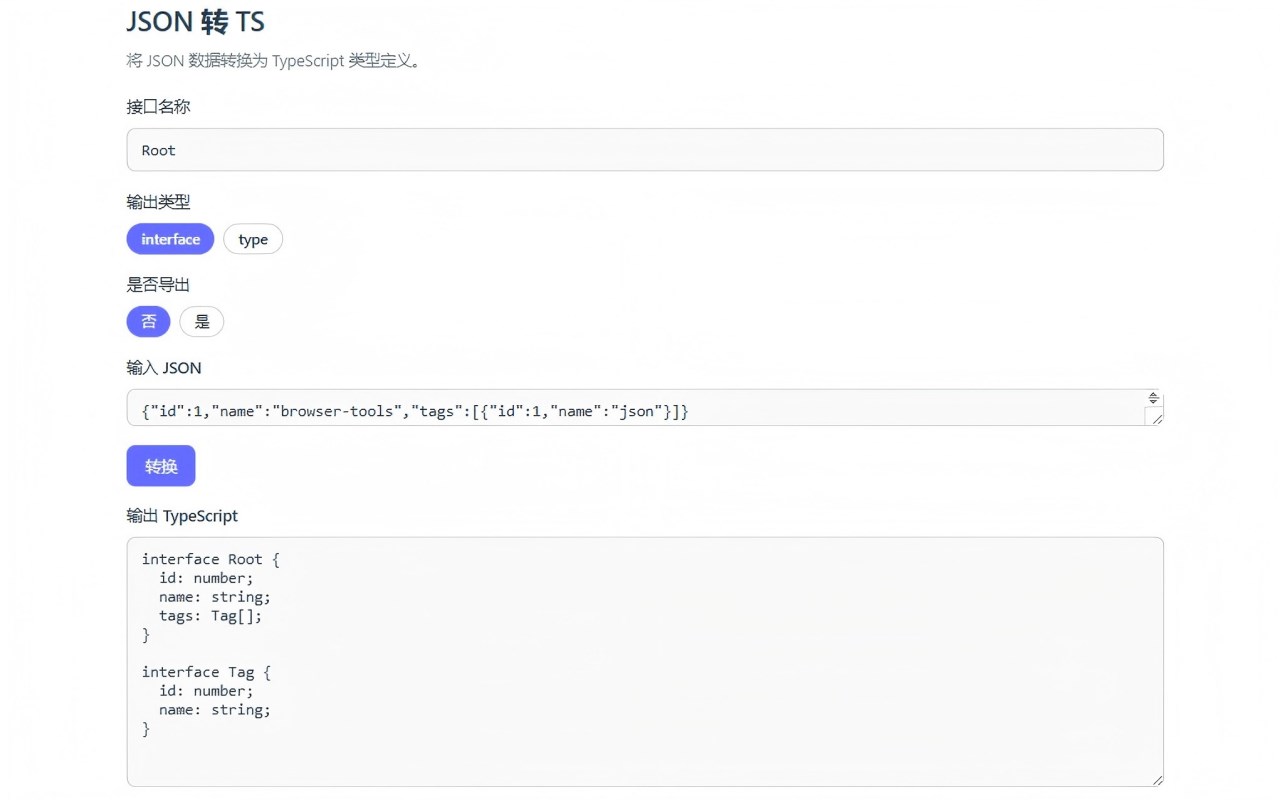Select the type output option
The image size is (1280, 800).
(x=253, y=239)
